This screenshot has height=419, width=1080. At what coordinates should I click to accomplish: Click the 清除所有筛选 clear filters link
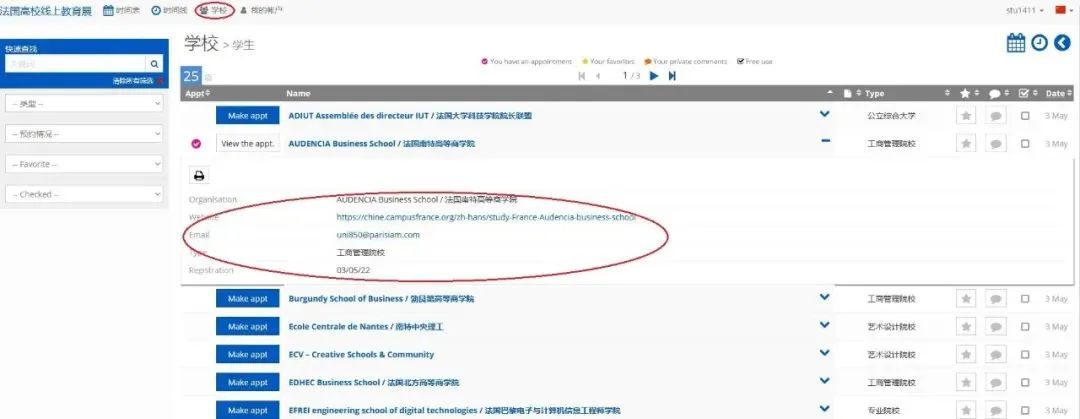(138, 81)
